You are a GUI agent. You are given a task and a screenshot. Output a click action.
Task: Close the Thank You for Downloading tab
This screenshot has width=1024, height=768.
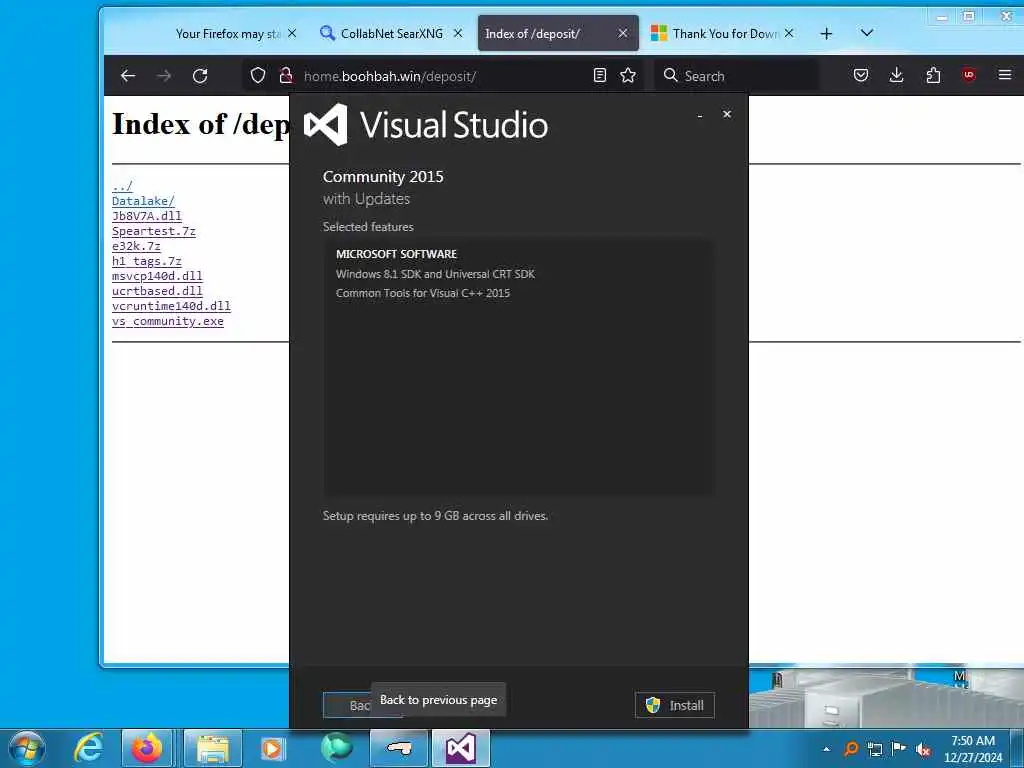click(789, 33)
